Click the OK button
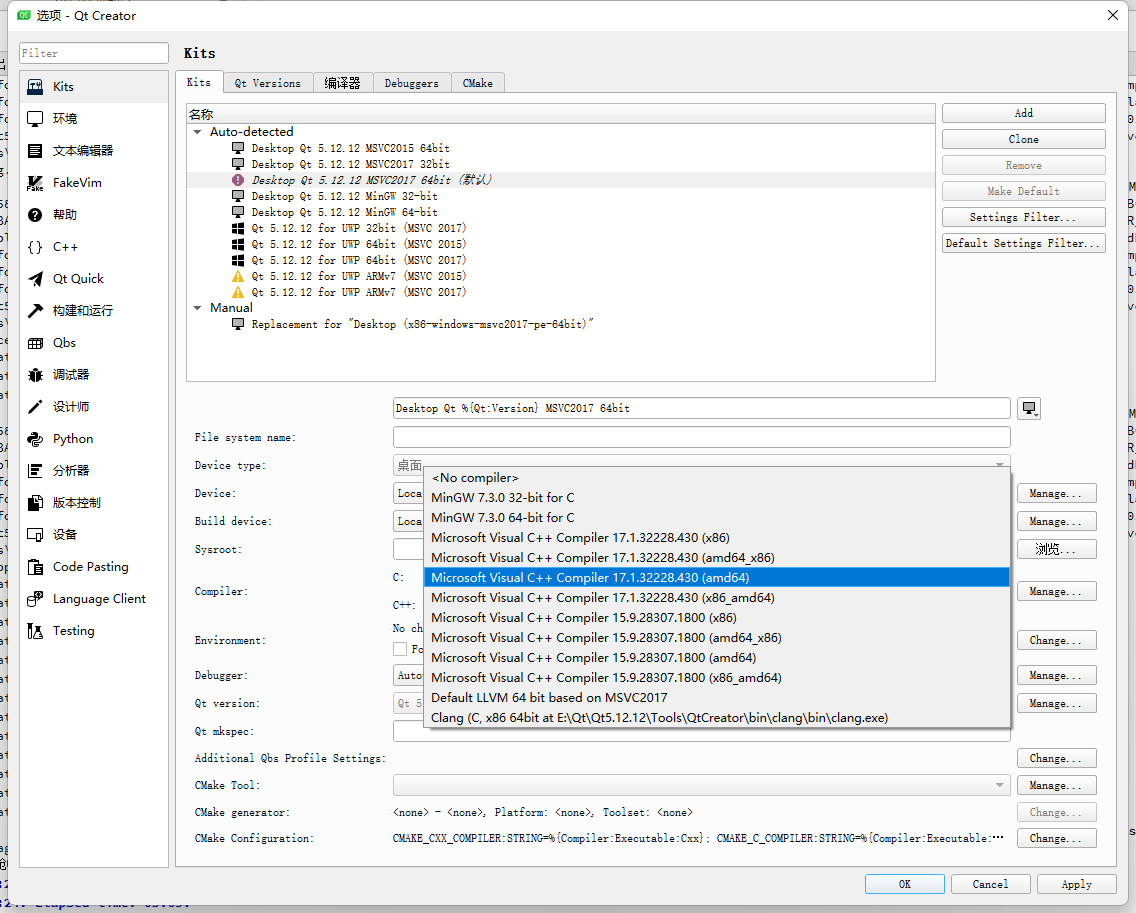The height and width of the screenshot is (913, 1136). 905,884
